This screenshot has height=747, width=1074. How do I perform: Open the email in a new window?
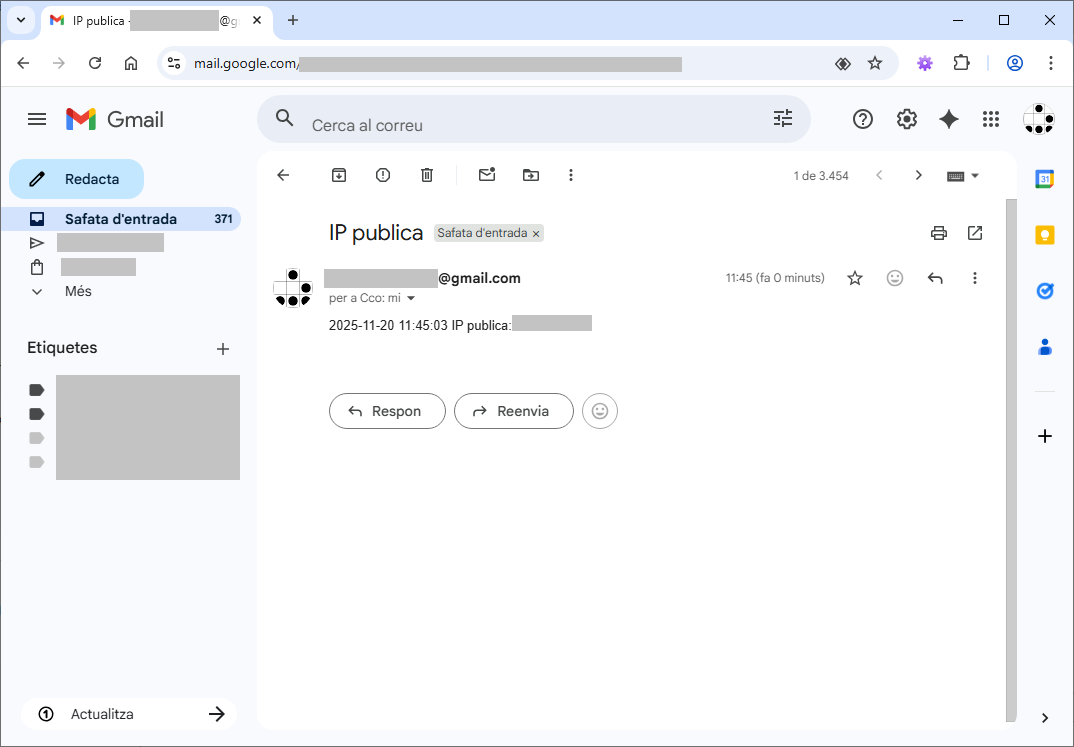pyautogui.click(x=975, y=233)
